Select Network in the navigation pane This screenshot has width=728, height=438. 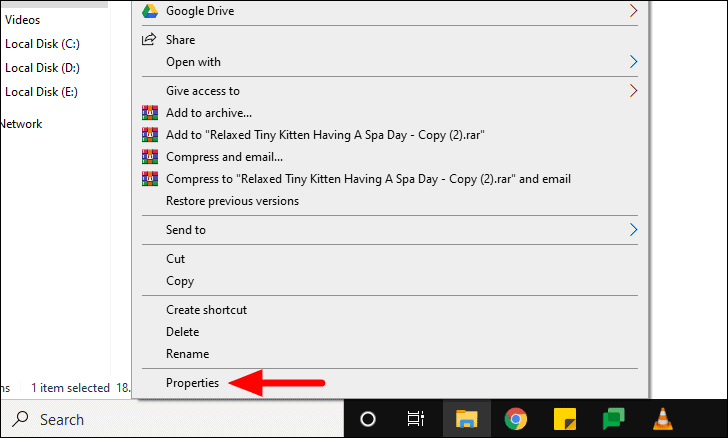tap(21, 124)
